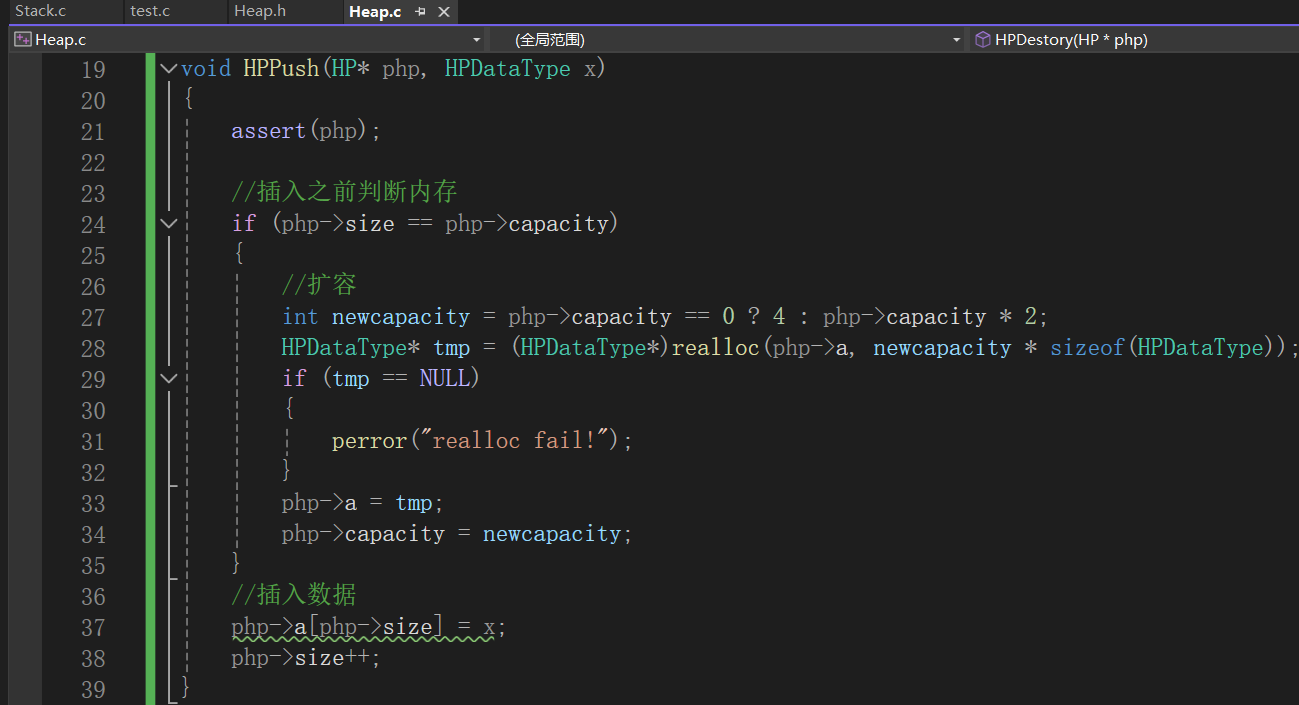
Task: Click line number 33 in the margin
Action: 93,504
